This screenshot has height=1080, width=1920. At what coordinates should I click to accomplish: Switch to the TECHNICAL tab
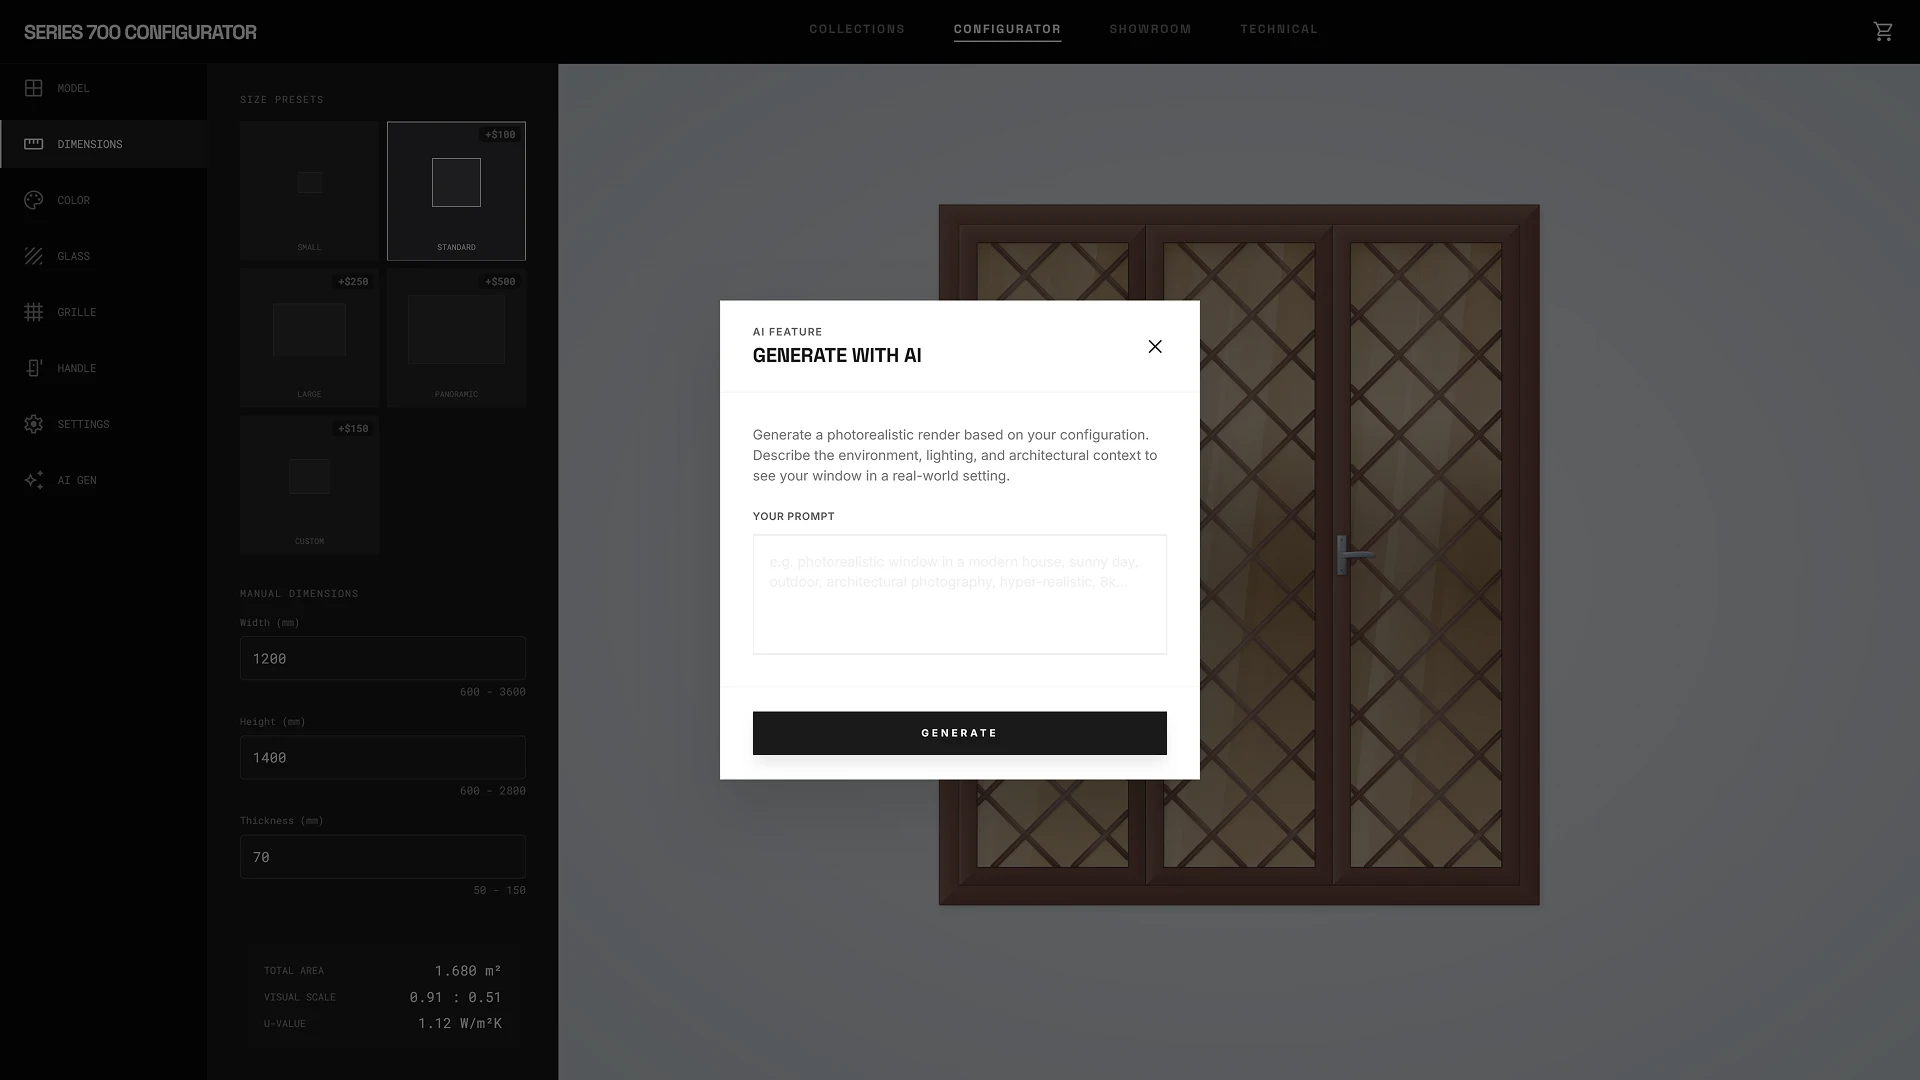pos(1279,29)
